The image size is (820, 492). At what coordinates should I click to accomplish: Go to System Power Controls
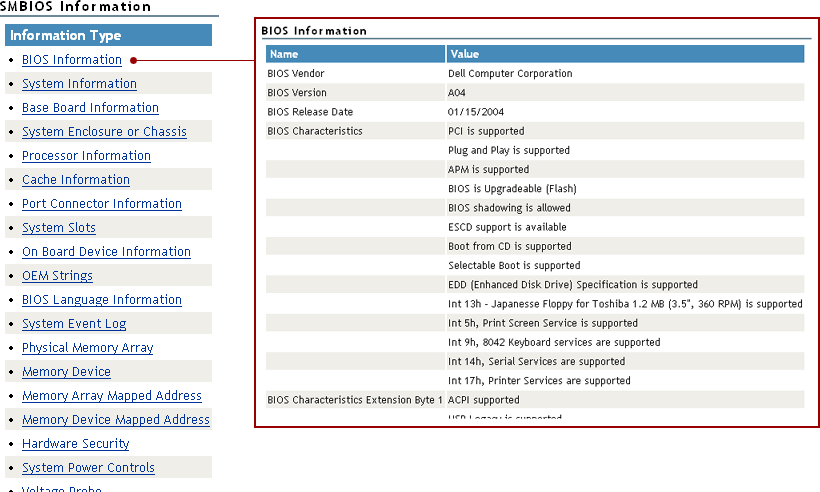[88, 468]
